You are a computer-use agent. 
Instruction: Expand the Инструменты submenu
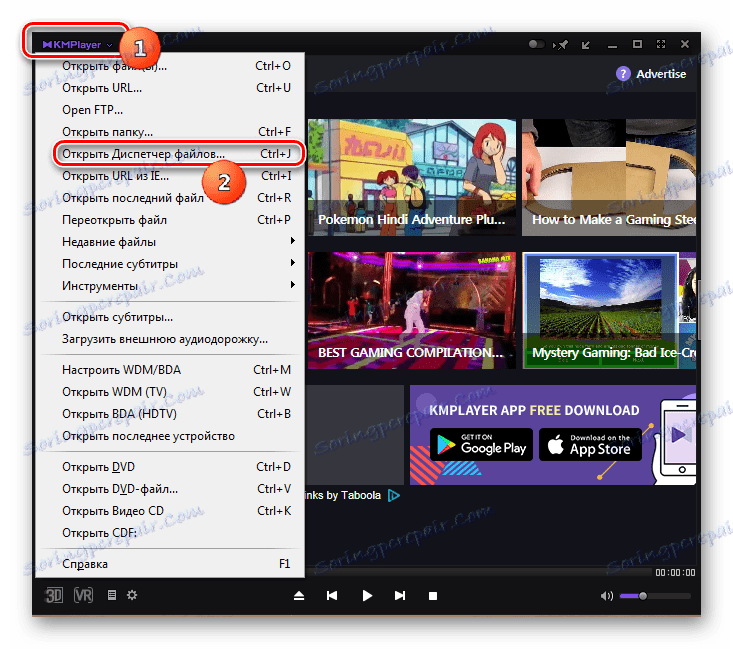click(x=170, y=286)
